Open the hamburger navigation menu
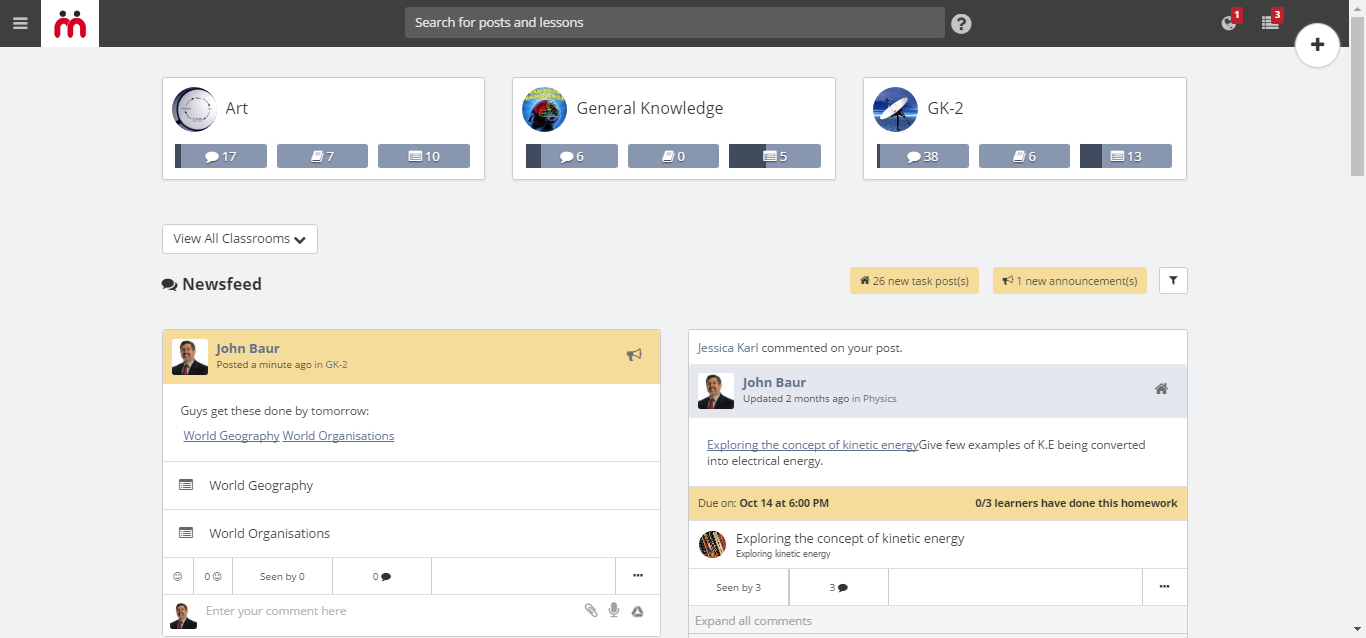This screenshot has width=1366, height=638. pos(20,23)
